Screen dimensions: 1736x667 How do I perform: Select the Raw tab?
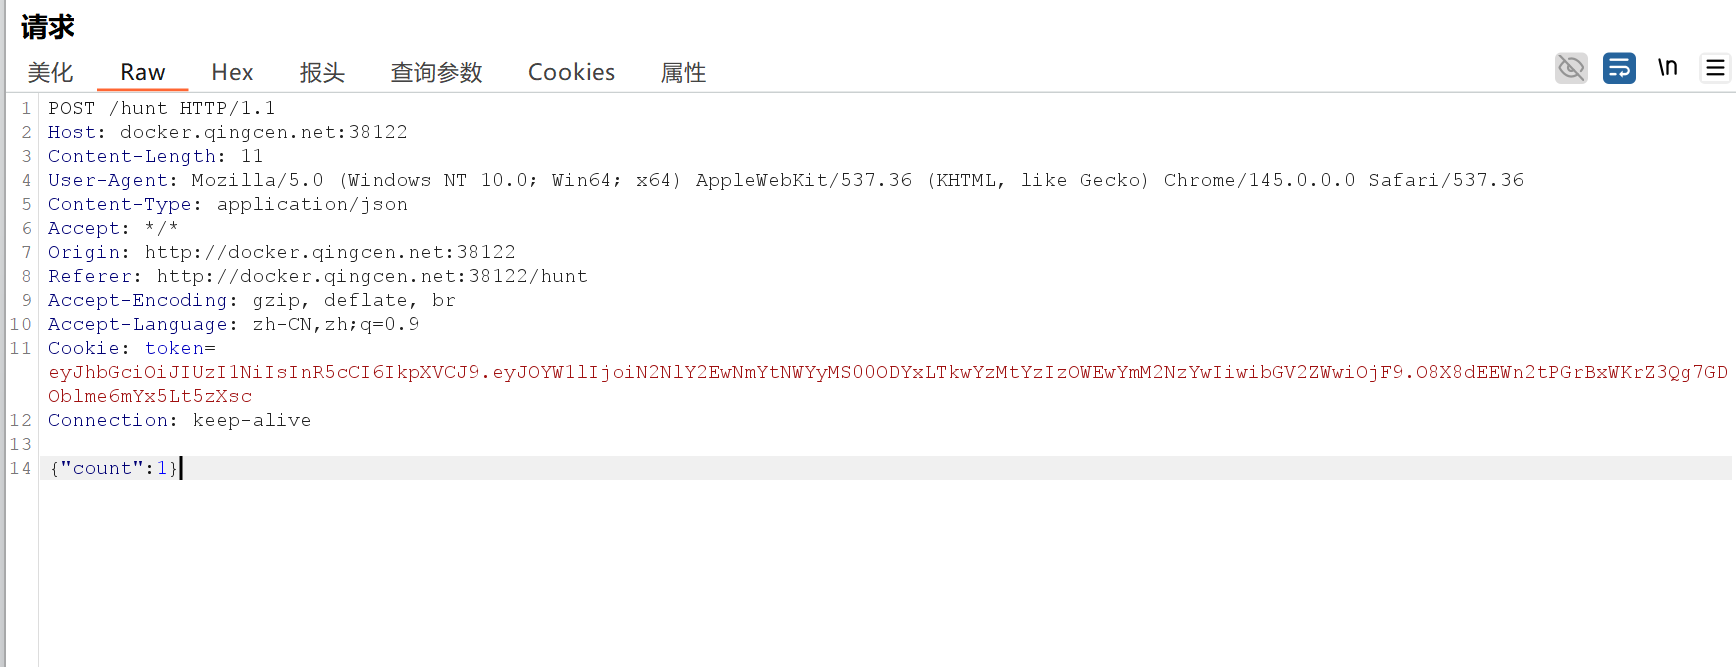(x=142, y=72)
